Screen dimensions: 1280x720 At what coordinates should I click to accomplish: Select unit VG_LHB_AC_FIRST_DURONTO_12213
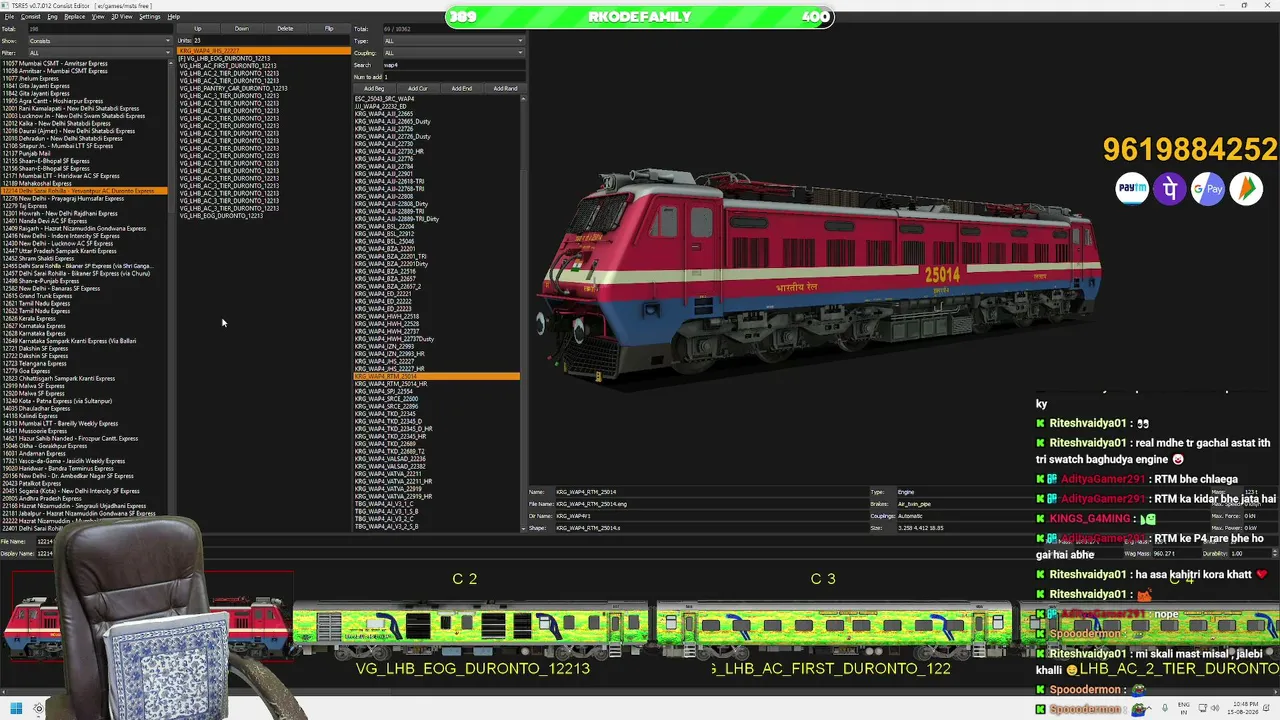pos(264,66)
